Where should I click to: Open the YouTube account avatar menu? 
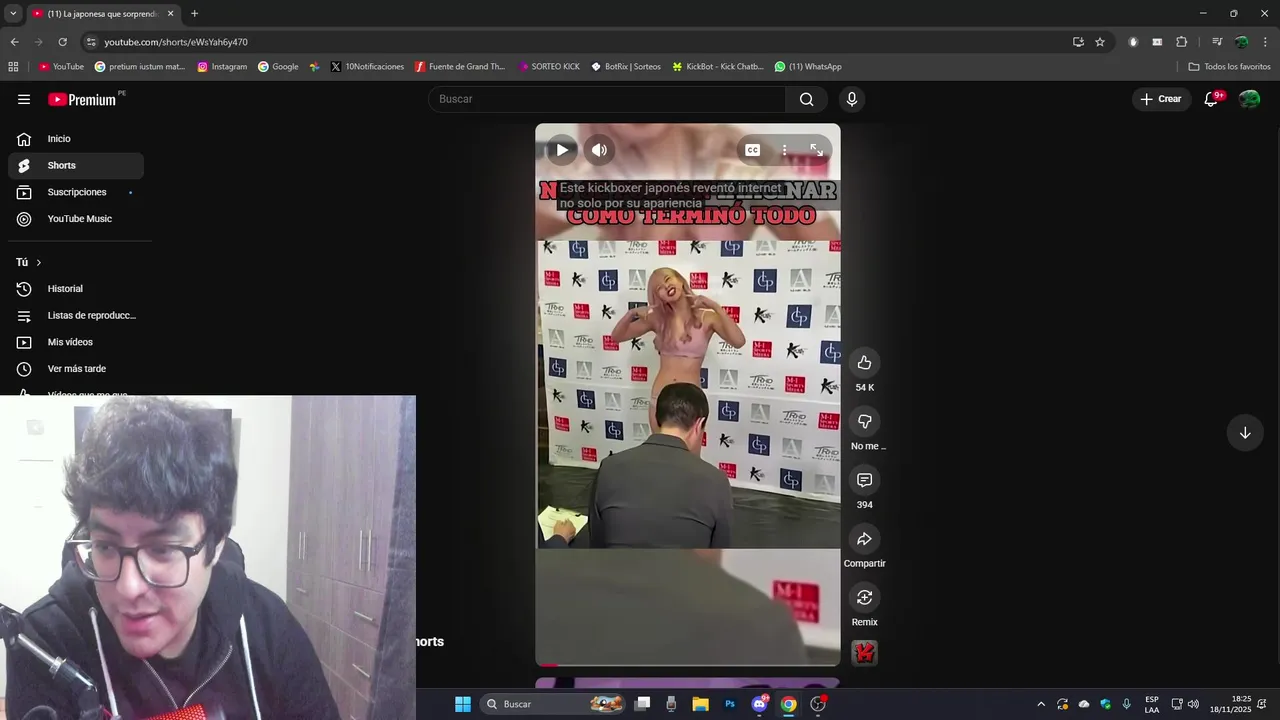coord(1249,99)
